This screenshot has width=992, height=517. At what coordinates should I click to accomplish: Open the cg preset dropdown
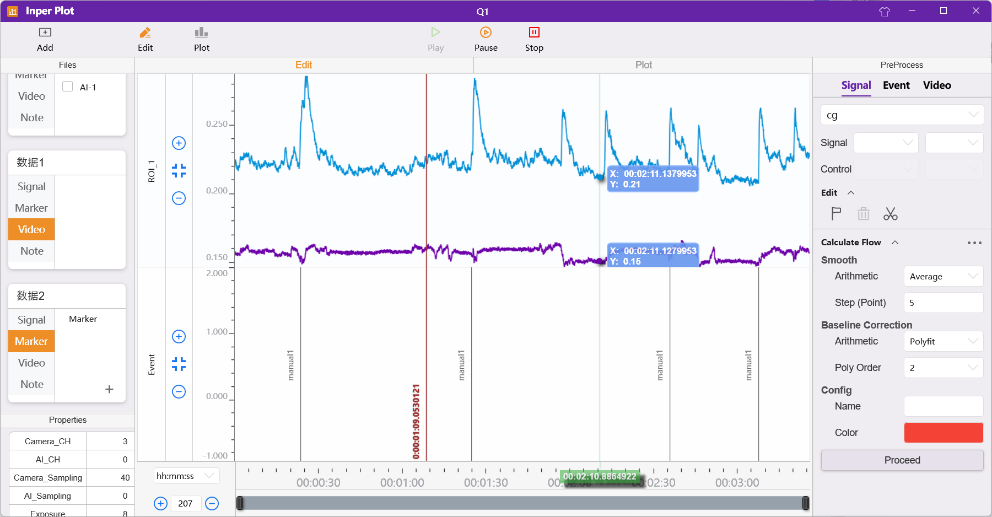click(x=902, y=115)
